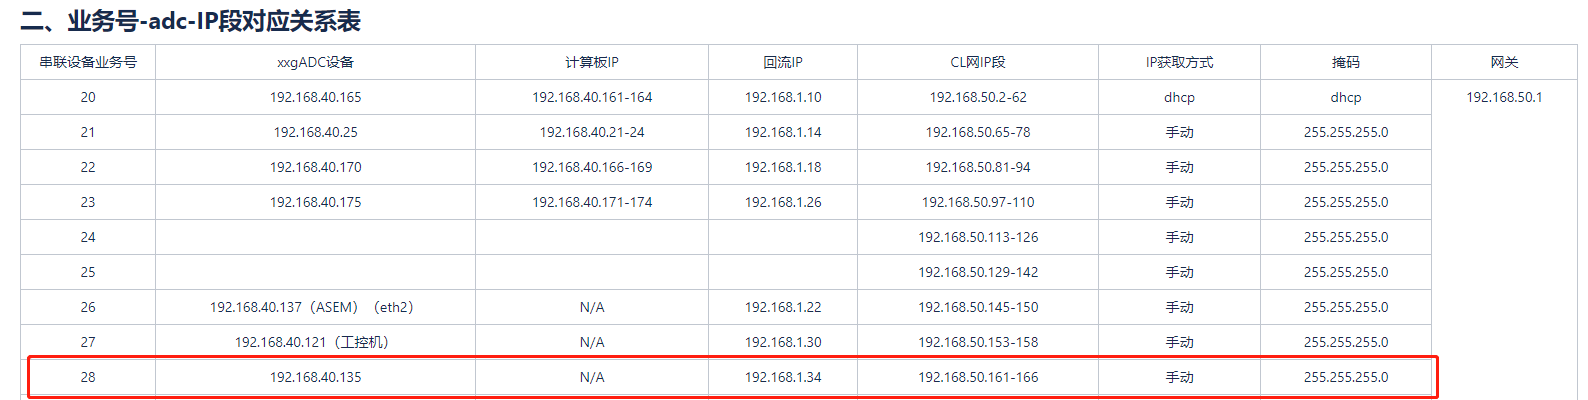Click the service number 24 cell
Screen dimensions: 1588x400
point(88,237)
